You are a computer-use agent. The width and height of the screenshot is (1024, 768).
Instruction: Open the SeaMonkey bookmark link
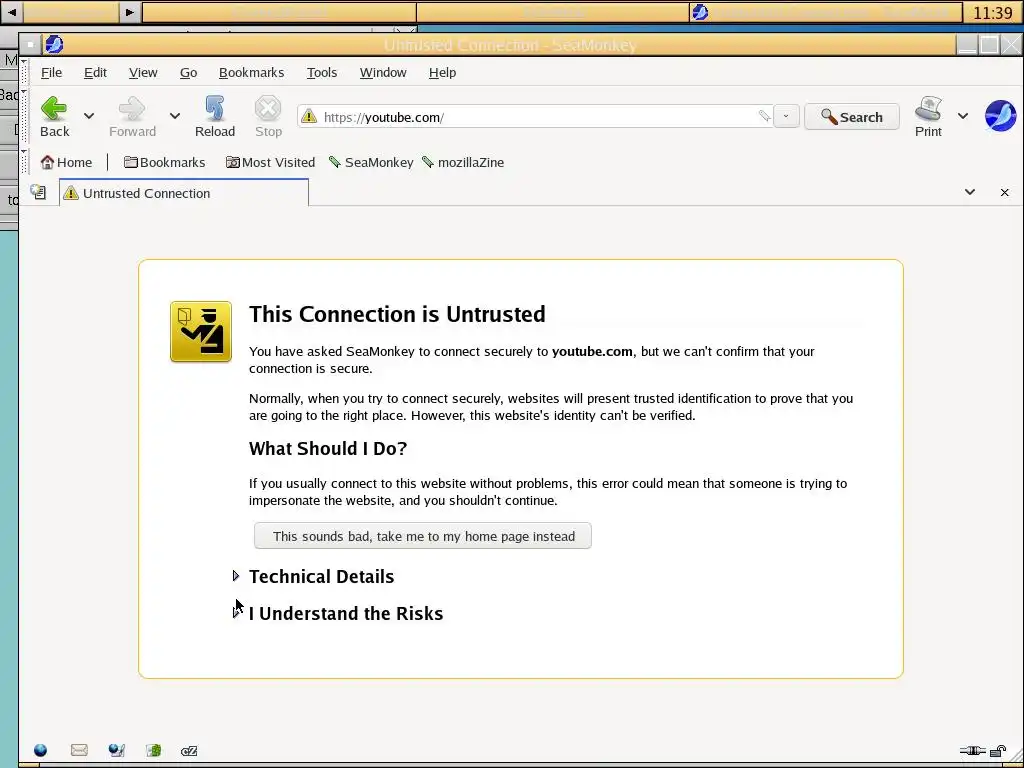[x=371, y=162]
